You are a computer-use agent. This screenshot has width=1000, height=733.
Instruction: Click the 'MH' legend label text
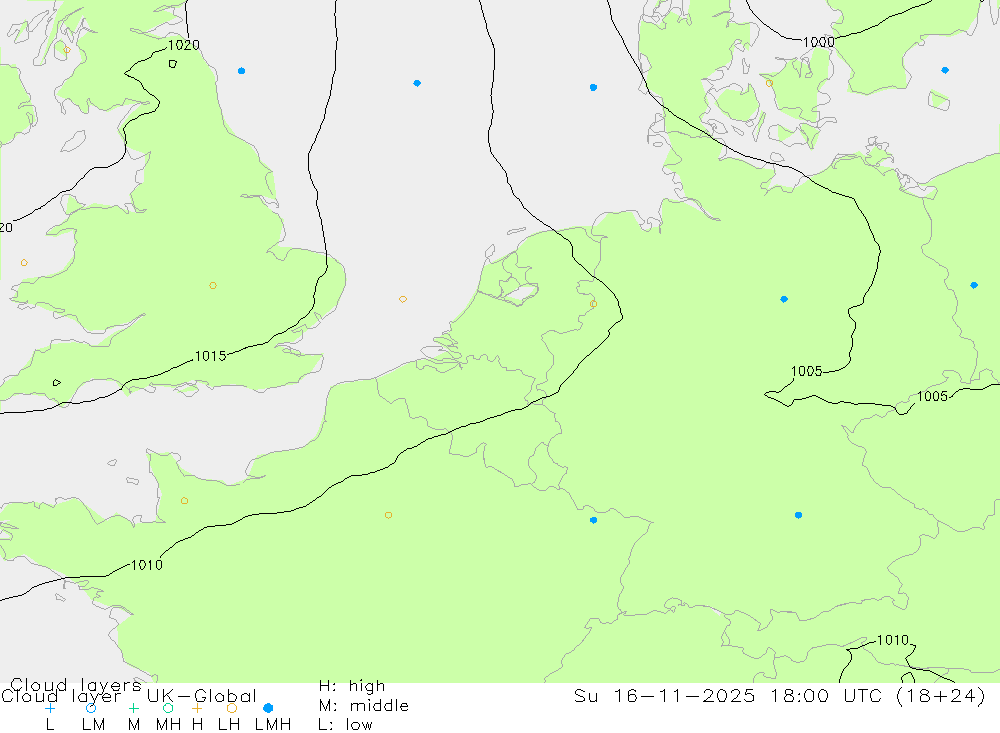point(168,725)
